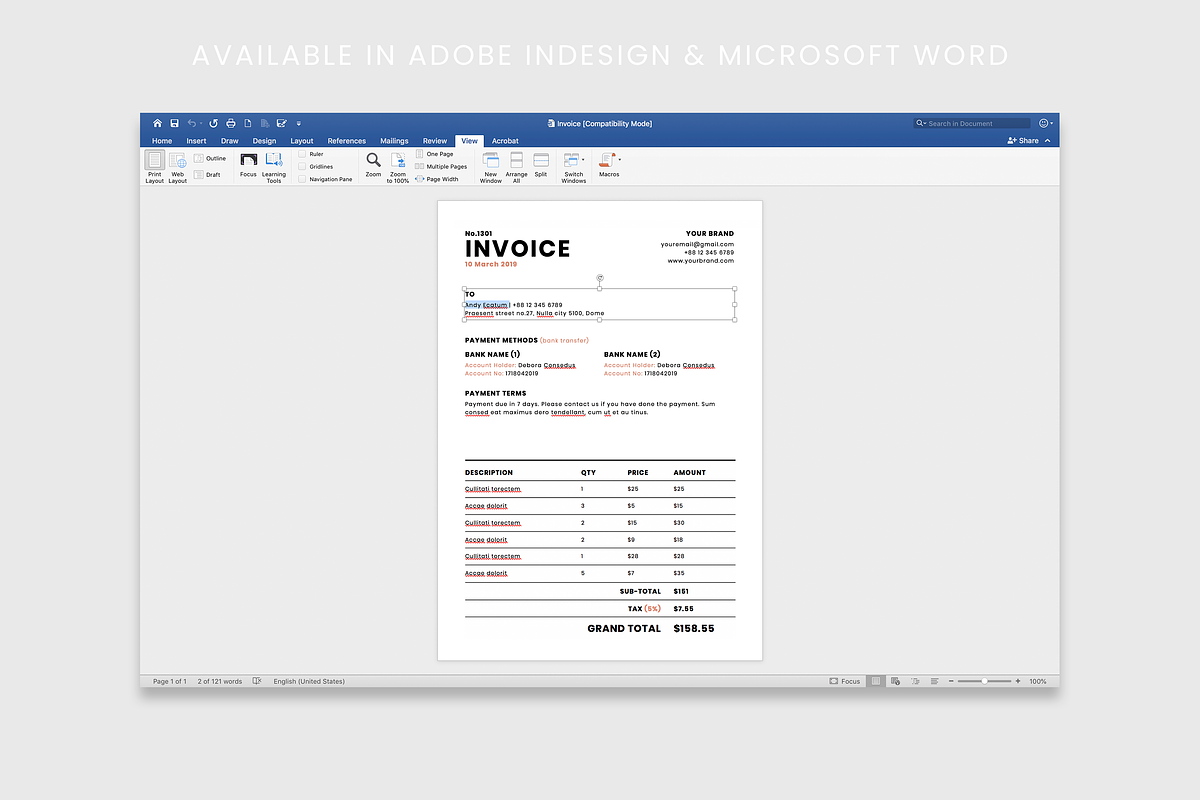1200x800 pixels.
Task: Click the zoom out minus button
Action: (x=951, y=681)
